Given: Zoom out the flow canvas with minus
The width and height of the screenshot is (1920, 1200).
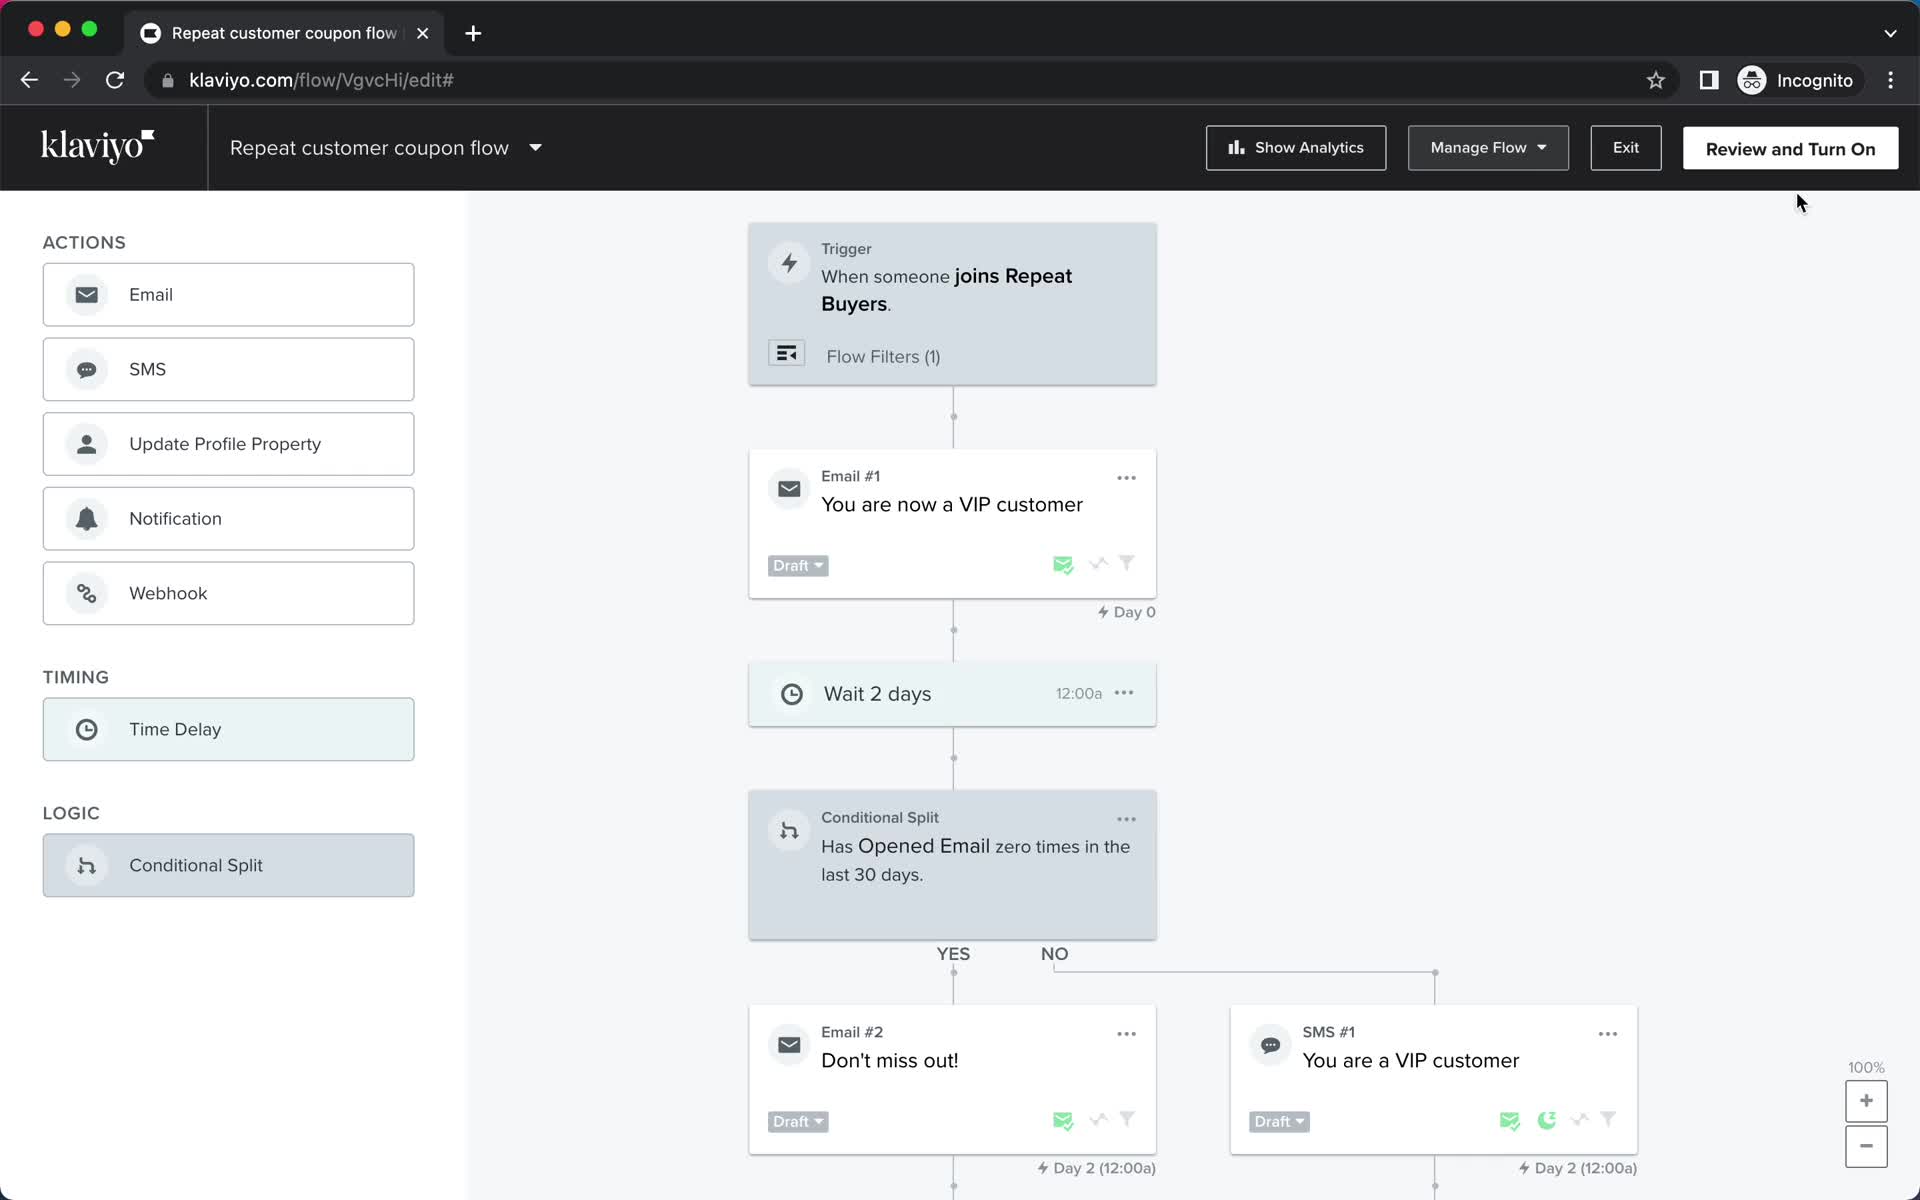Looking at the screenshot, I should click(1866, 1146).
